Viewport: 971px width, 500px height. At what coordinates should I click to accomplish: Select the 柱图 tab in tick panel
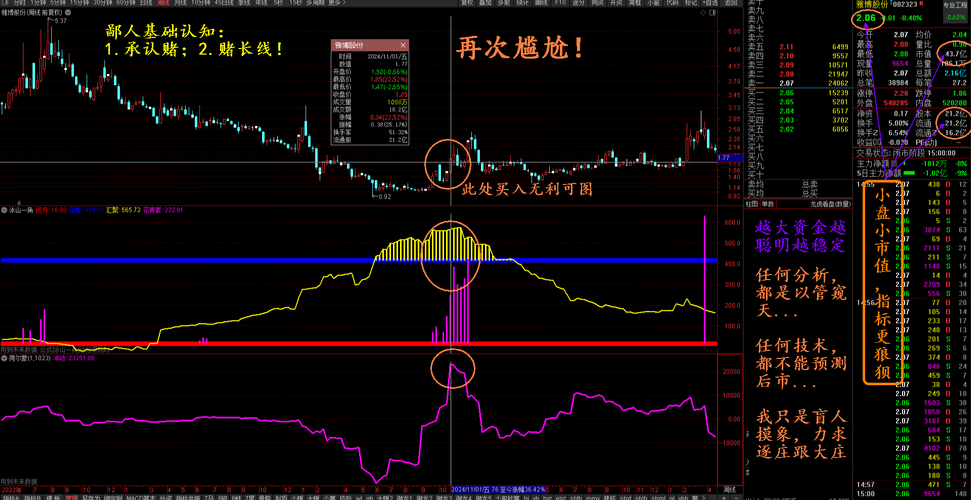point(751,203)
